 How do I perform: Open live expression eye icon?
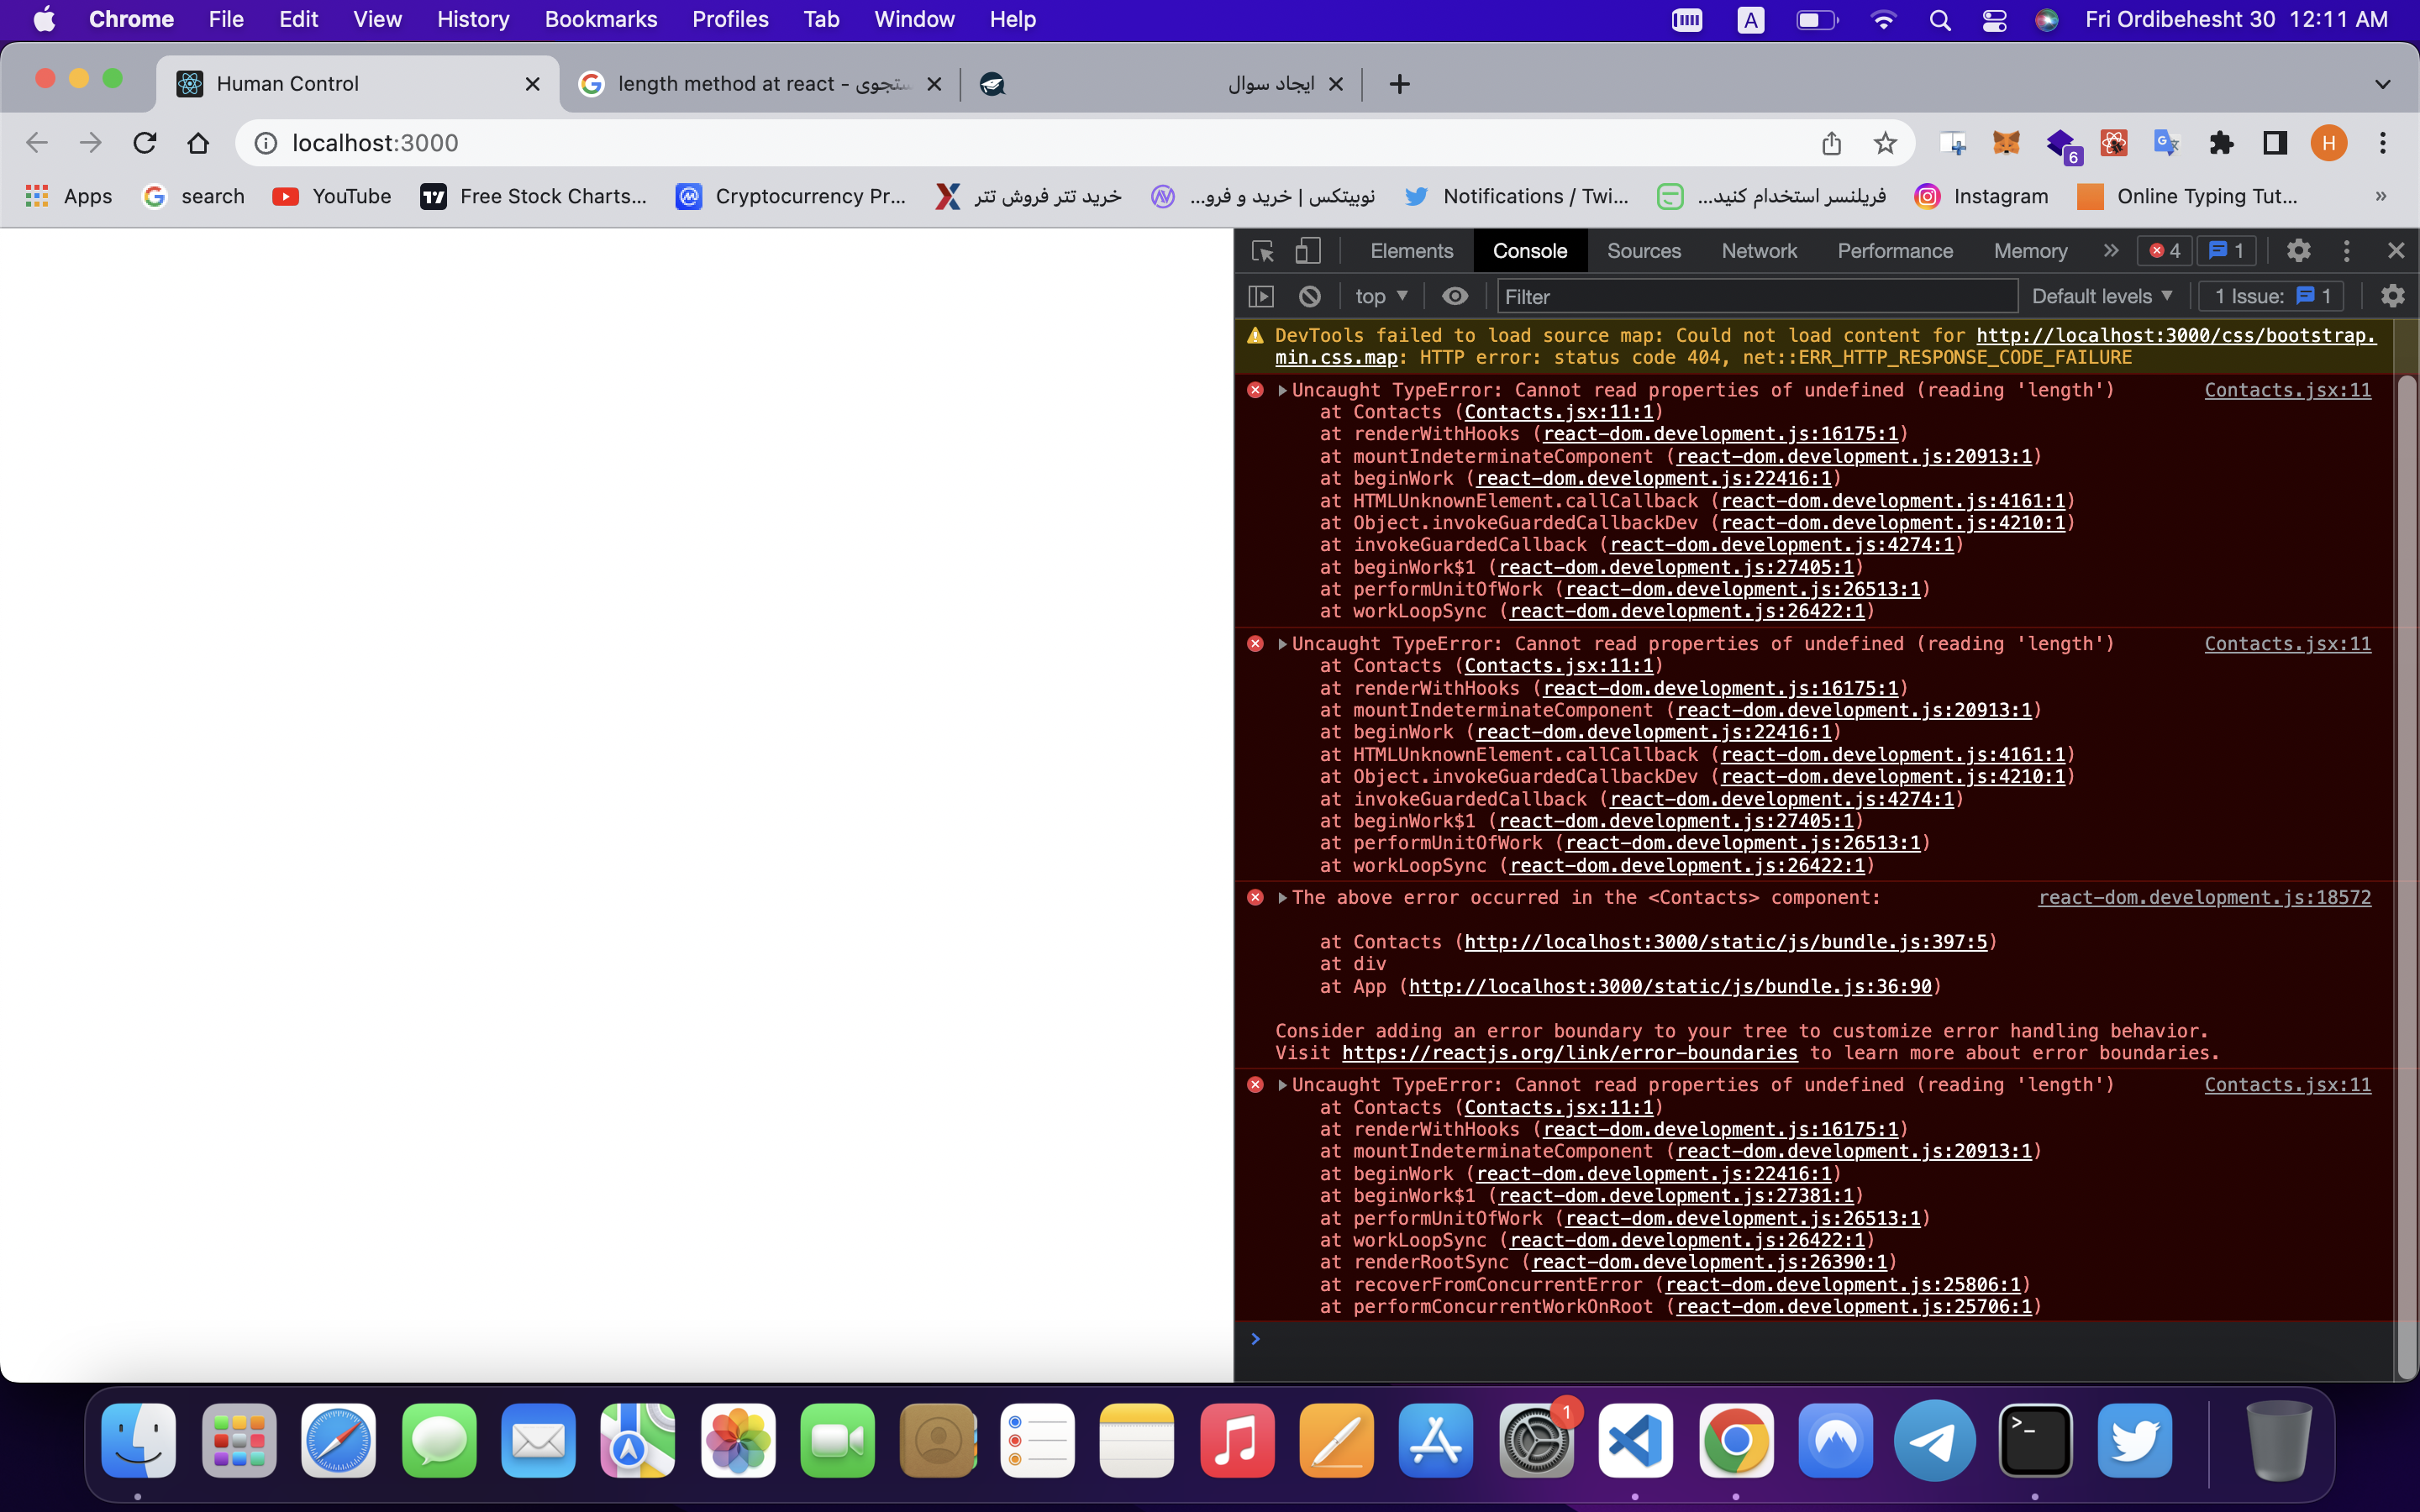tap(1455, 296)
